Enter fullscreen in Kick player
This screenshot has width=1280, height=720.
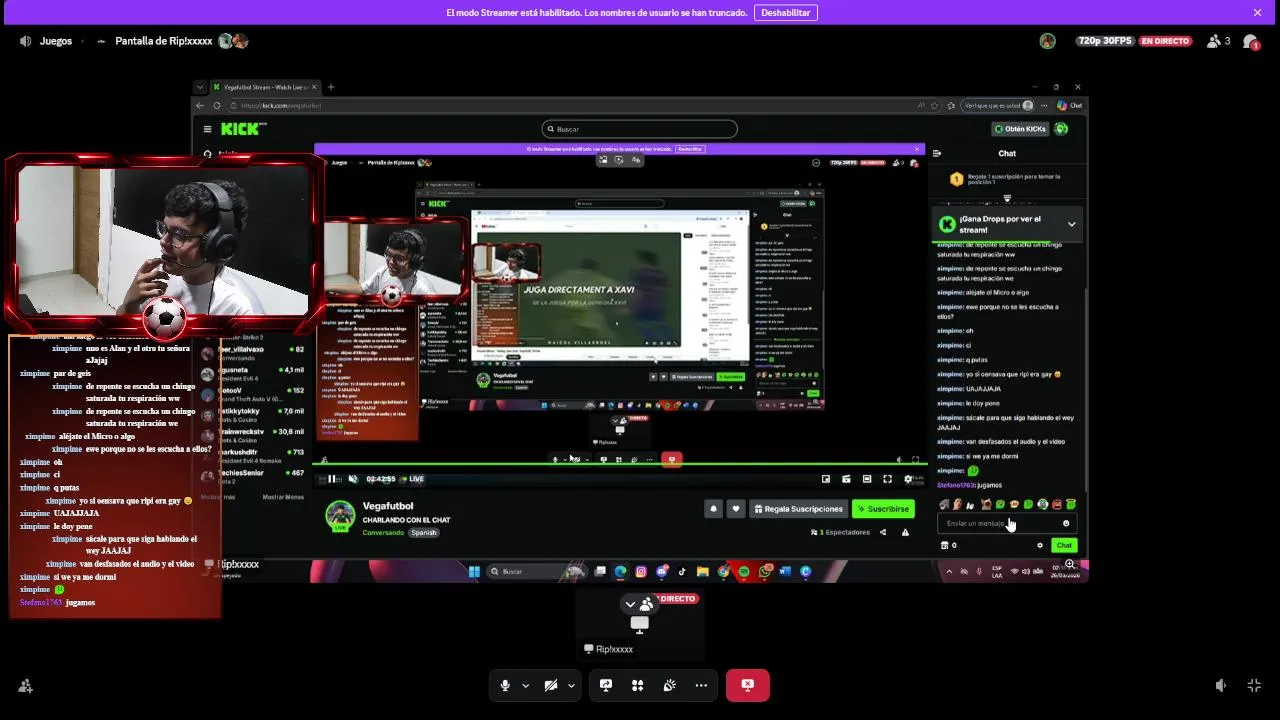pos(887,479)
